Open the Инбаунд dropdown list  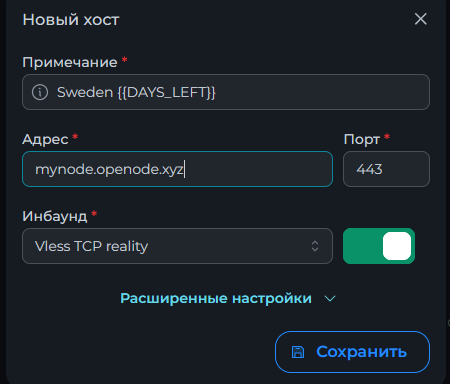coord(177,246)
